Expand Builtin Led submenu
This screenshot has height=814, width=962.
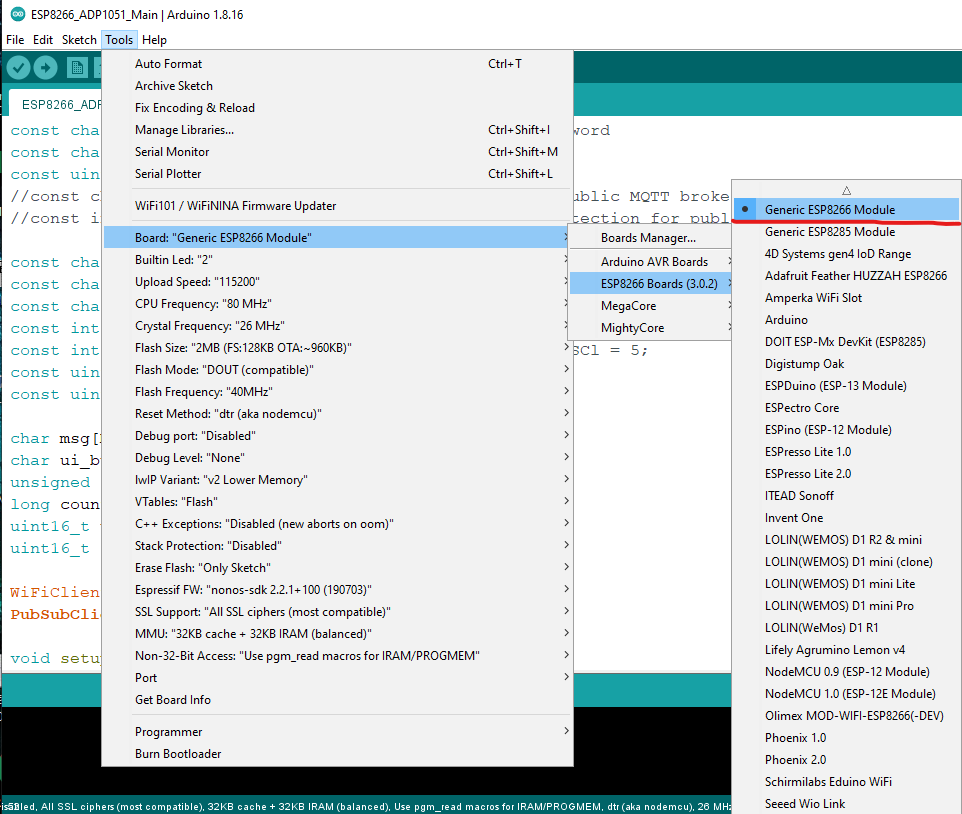click(339, 260)
